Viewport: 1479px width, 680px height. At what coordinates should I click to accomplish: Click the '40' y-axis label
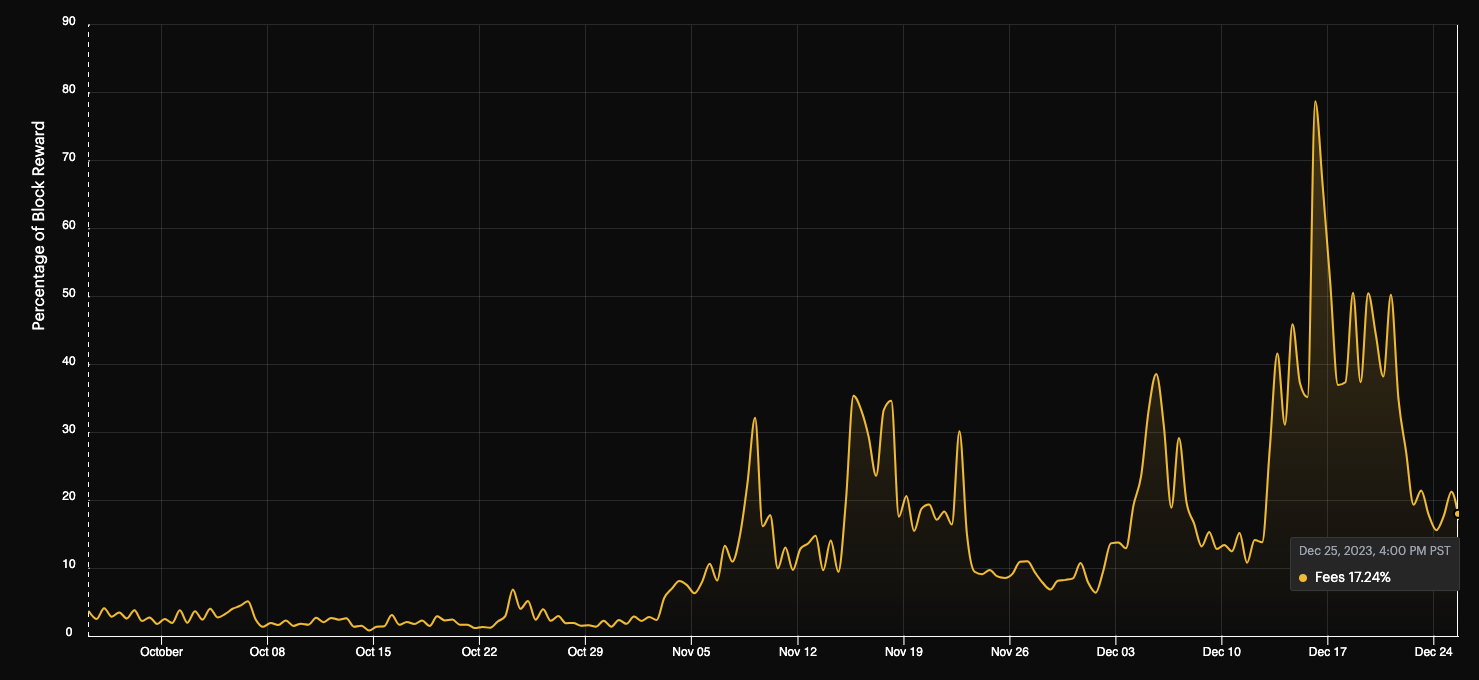(x=69, y=361)
